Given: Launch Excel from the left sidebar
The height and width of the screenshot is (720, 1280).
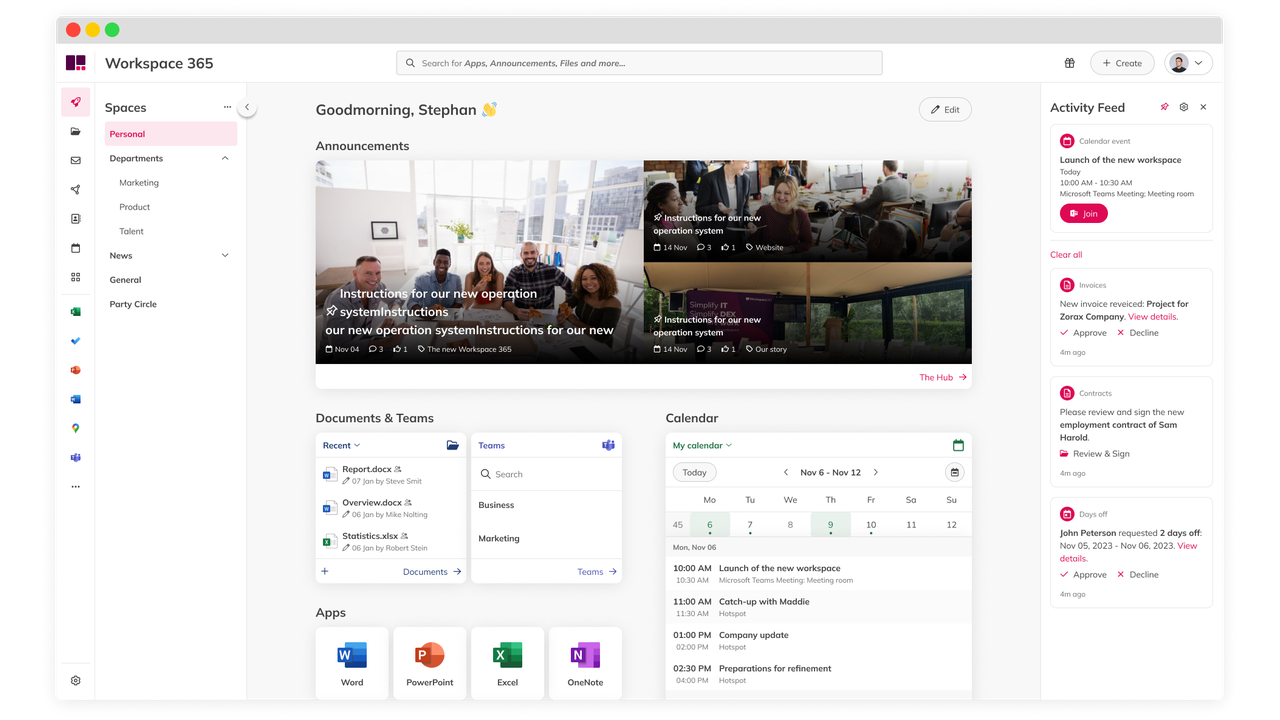Looking at the screenshot, I should pyautogui.click(x=75, y=312).
